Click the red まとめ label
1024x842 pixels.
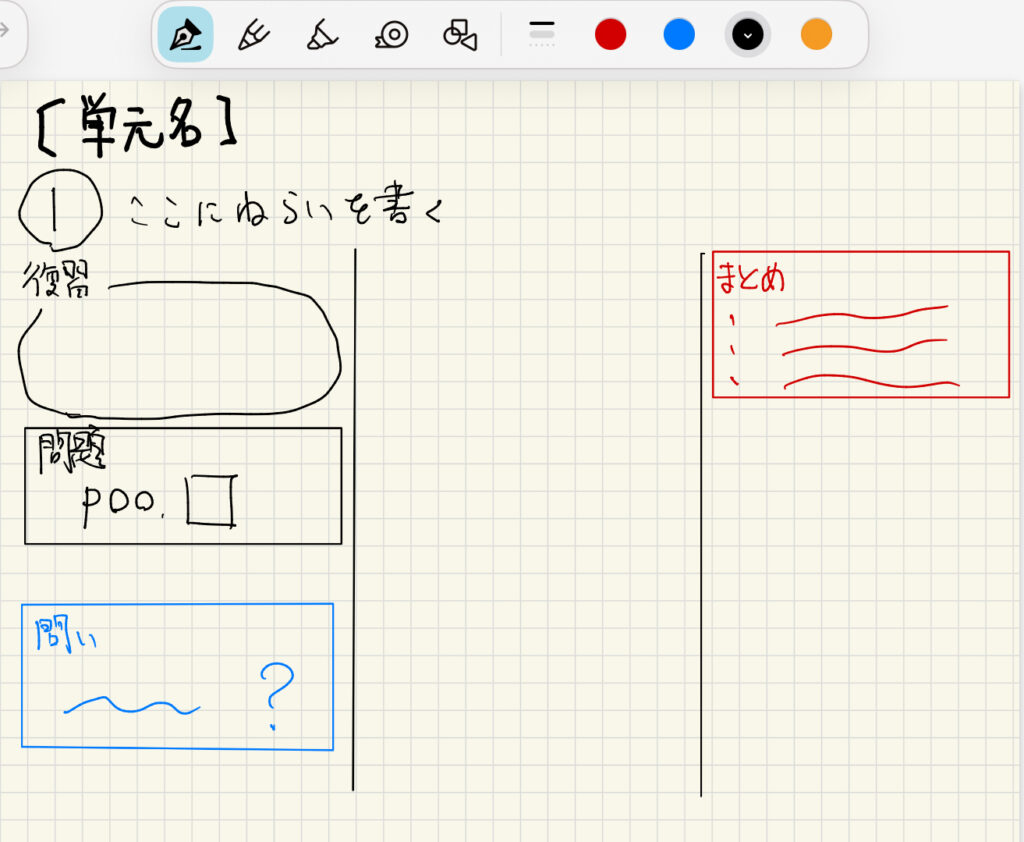[751, 278]
